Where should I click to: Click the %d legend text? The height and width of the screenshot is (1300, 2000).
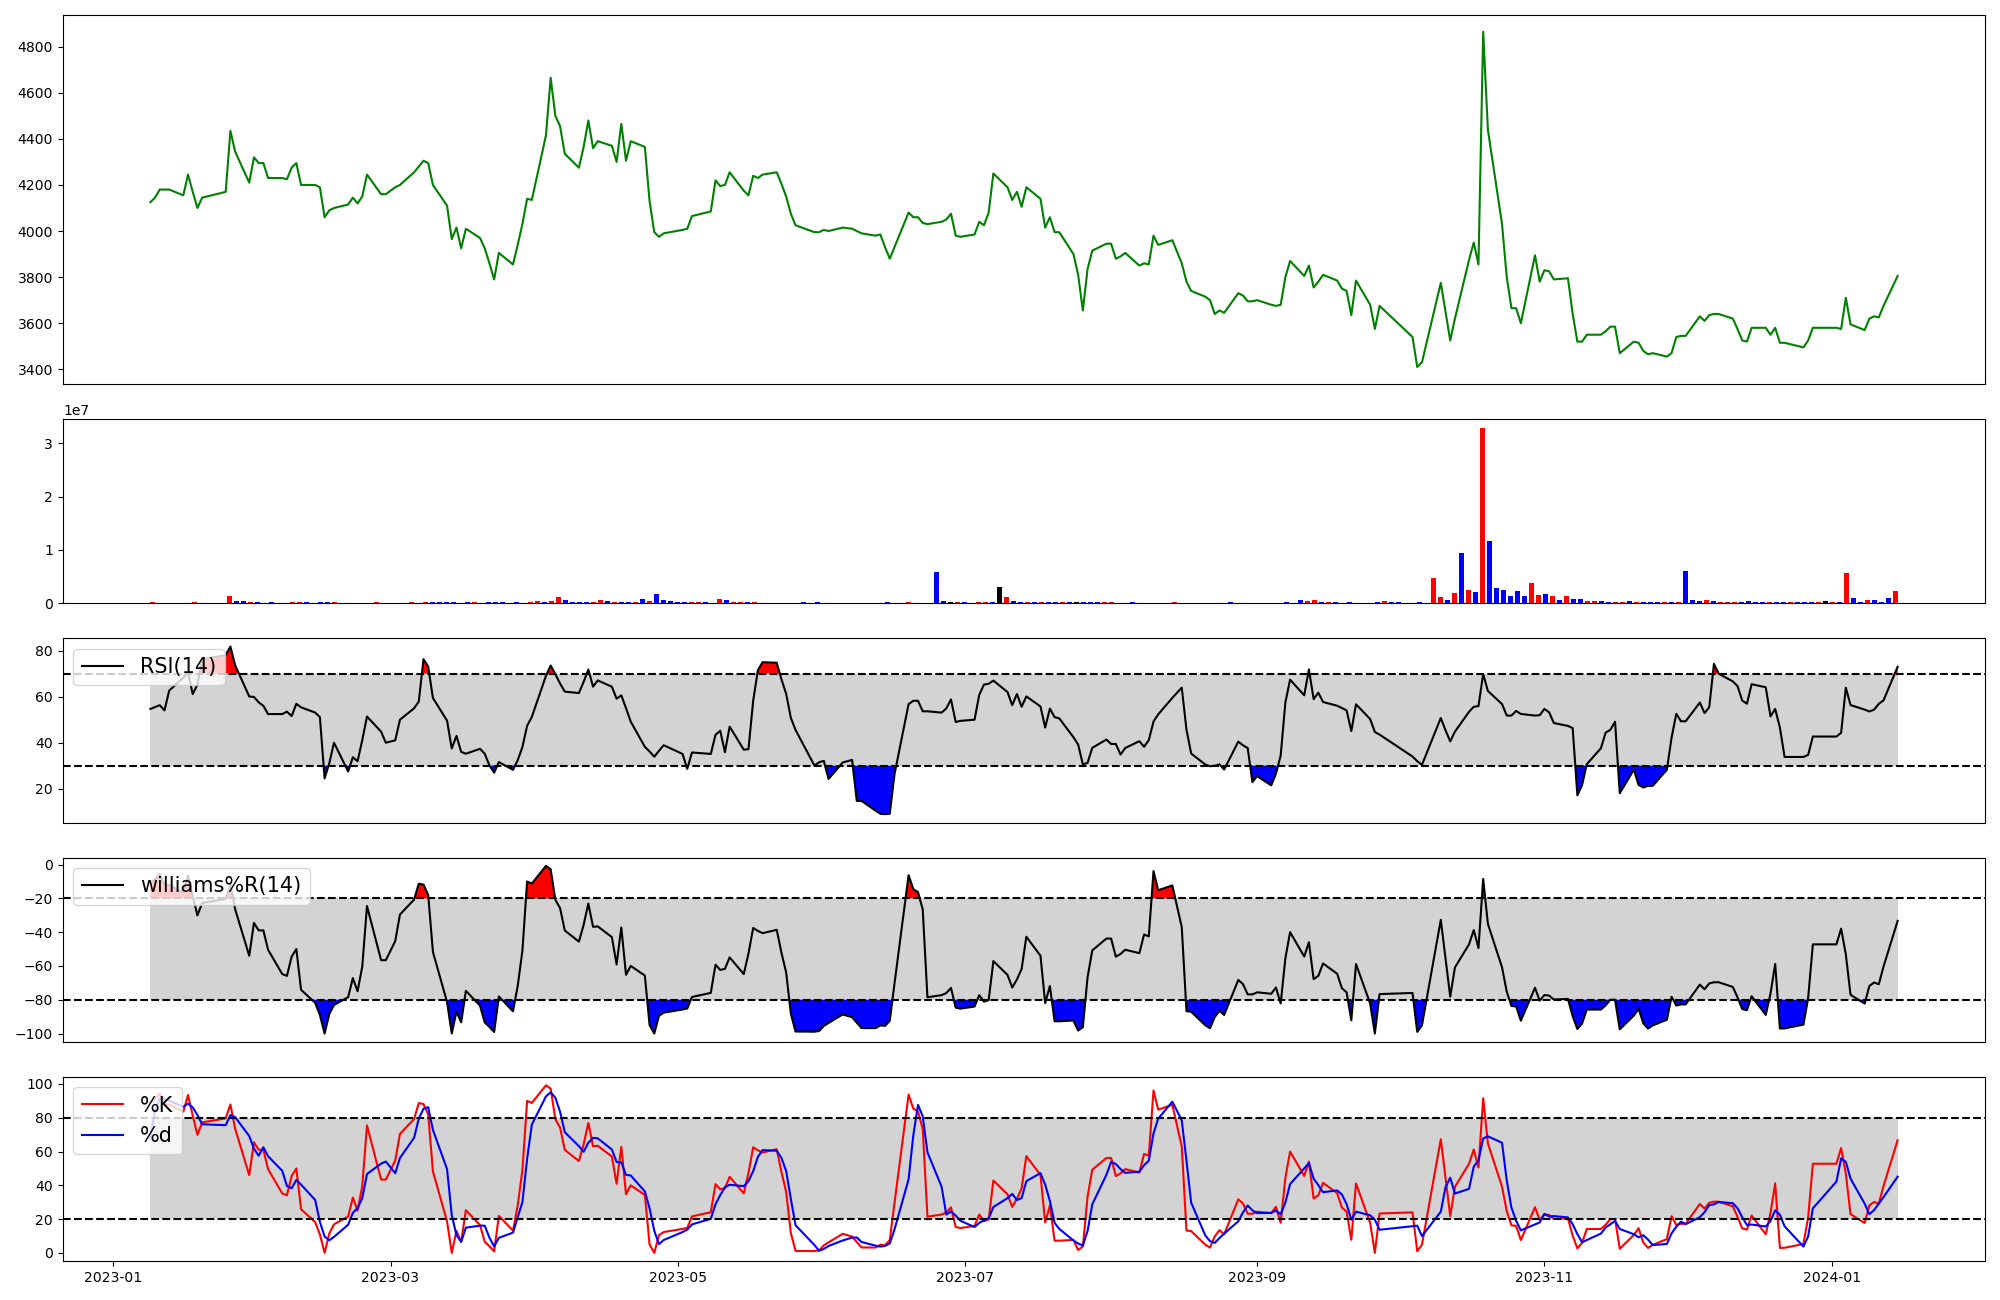[x=155, y=1135]
